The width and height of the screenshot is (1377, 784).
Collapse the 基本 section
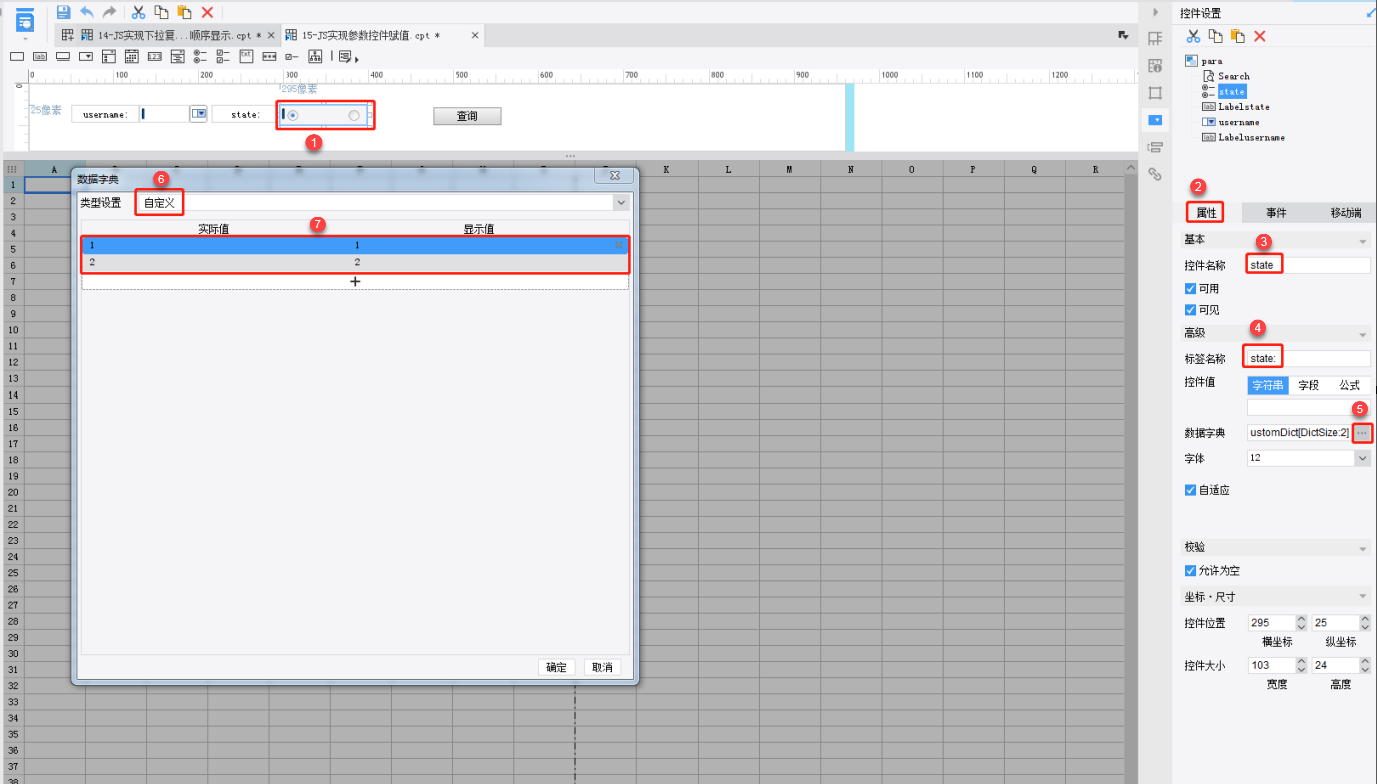(1362, 241)
